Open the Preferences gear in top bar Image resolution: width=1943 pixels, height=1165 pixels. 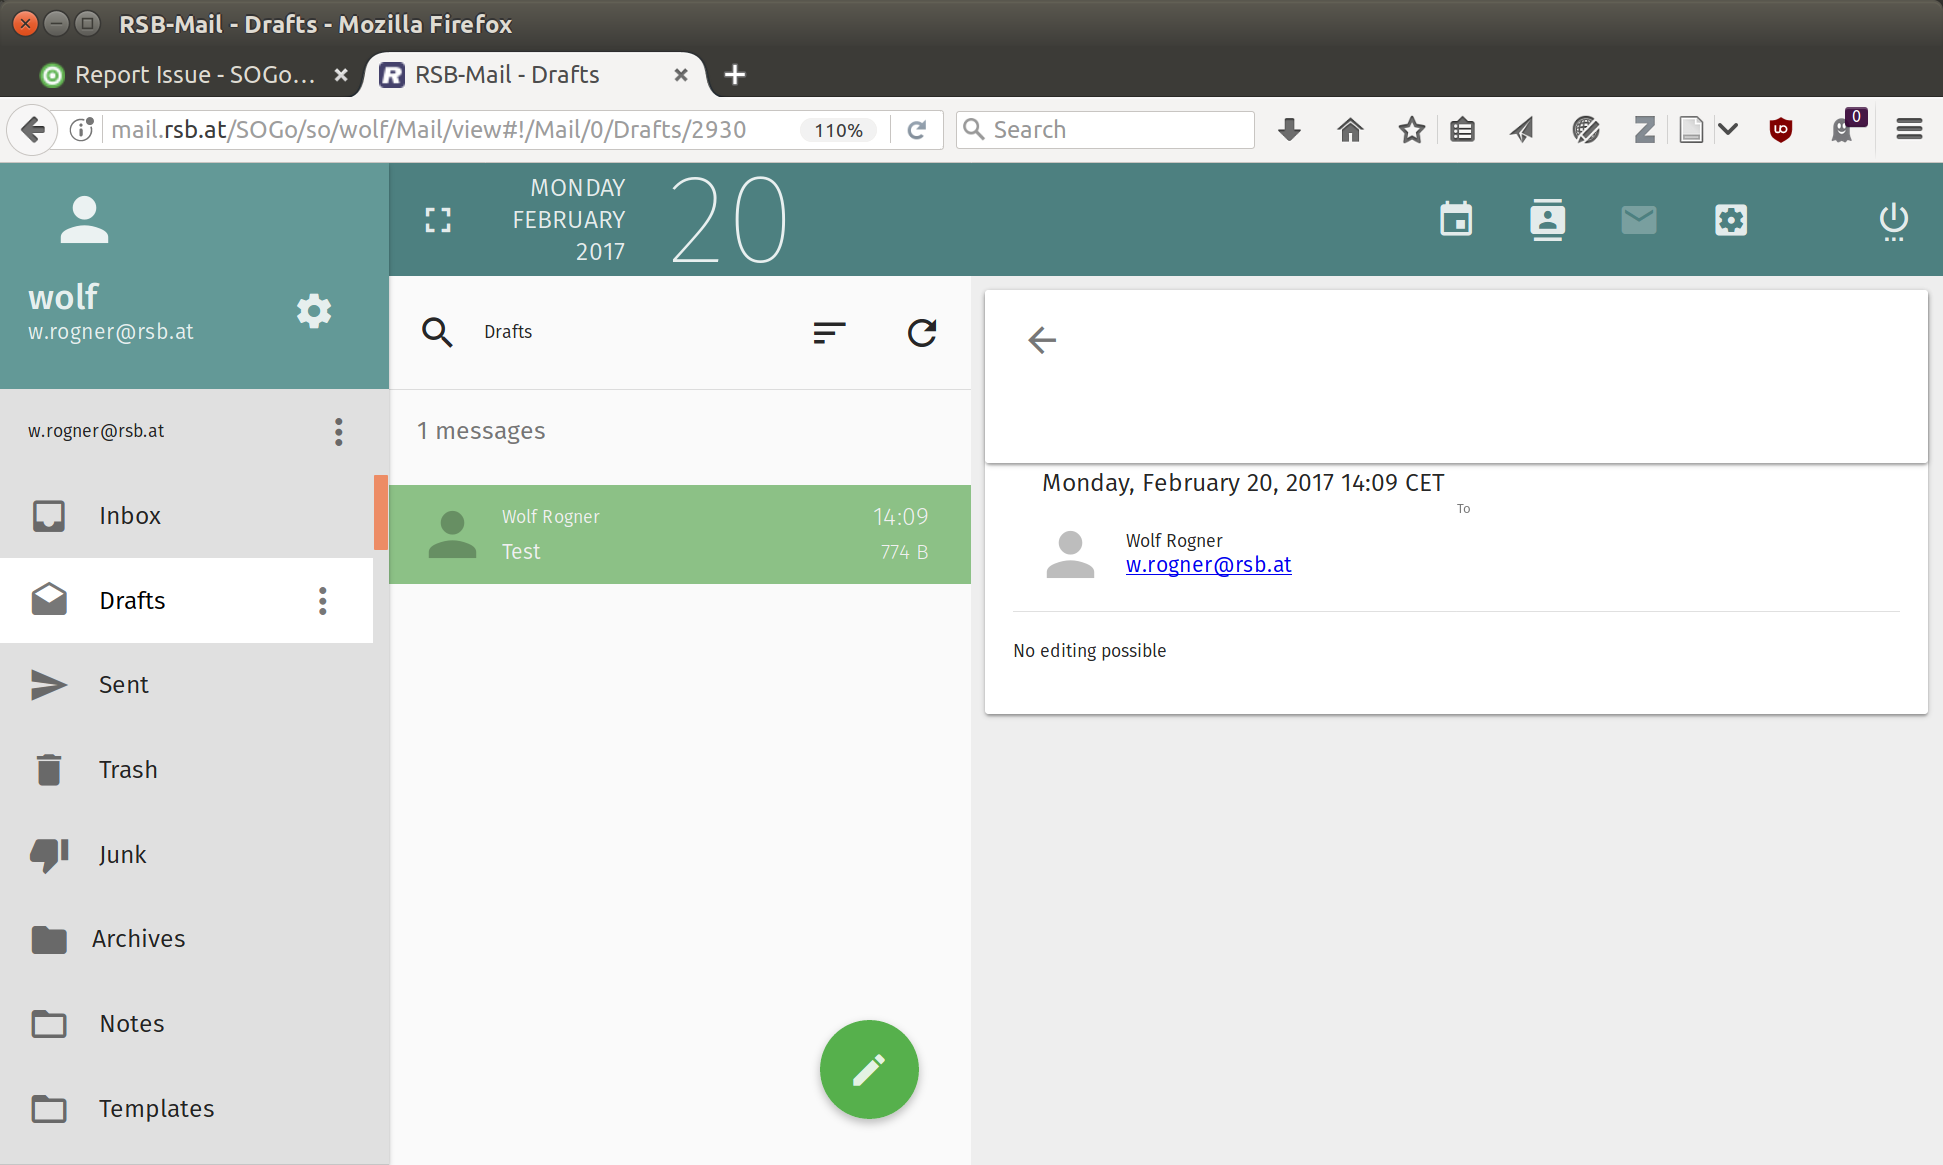1730,220
